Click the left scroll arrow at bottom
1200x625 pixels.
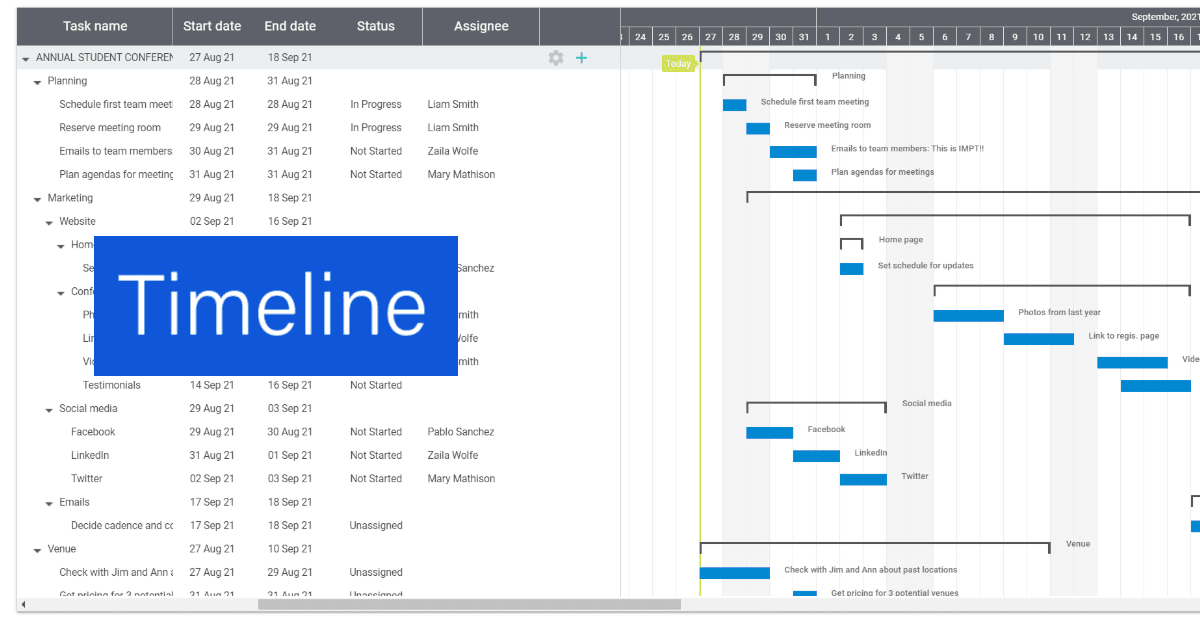tap(24, 604)
